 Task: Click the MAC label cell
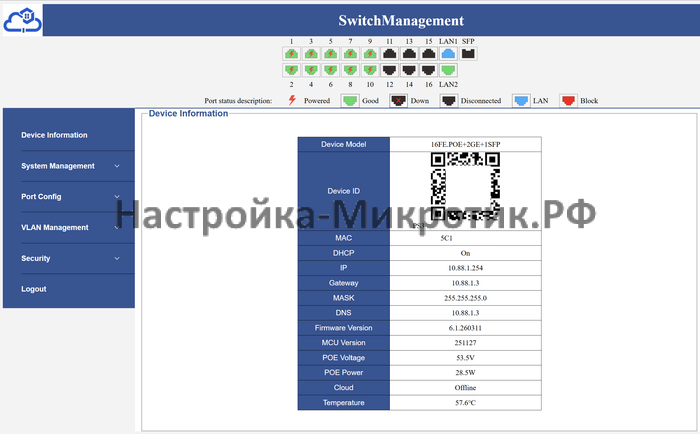click(x=344, y=238)
